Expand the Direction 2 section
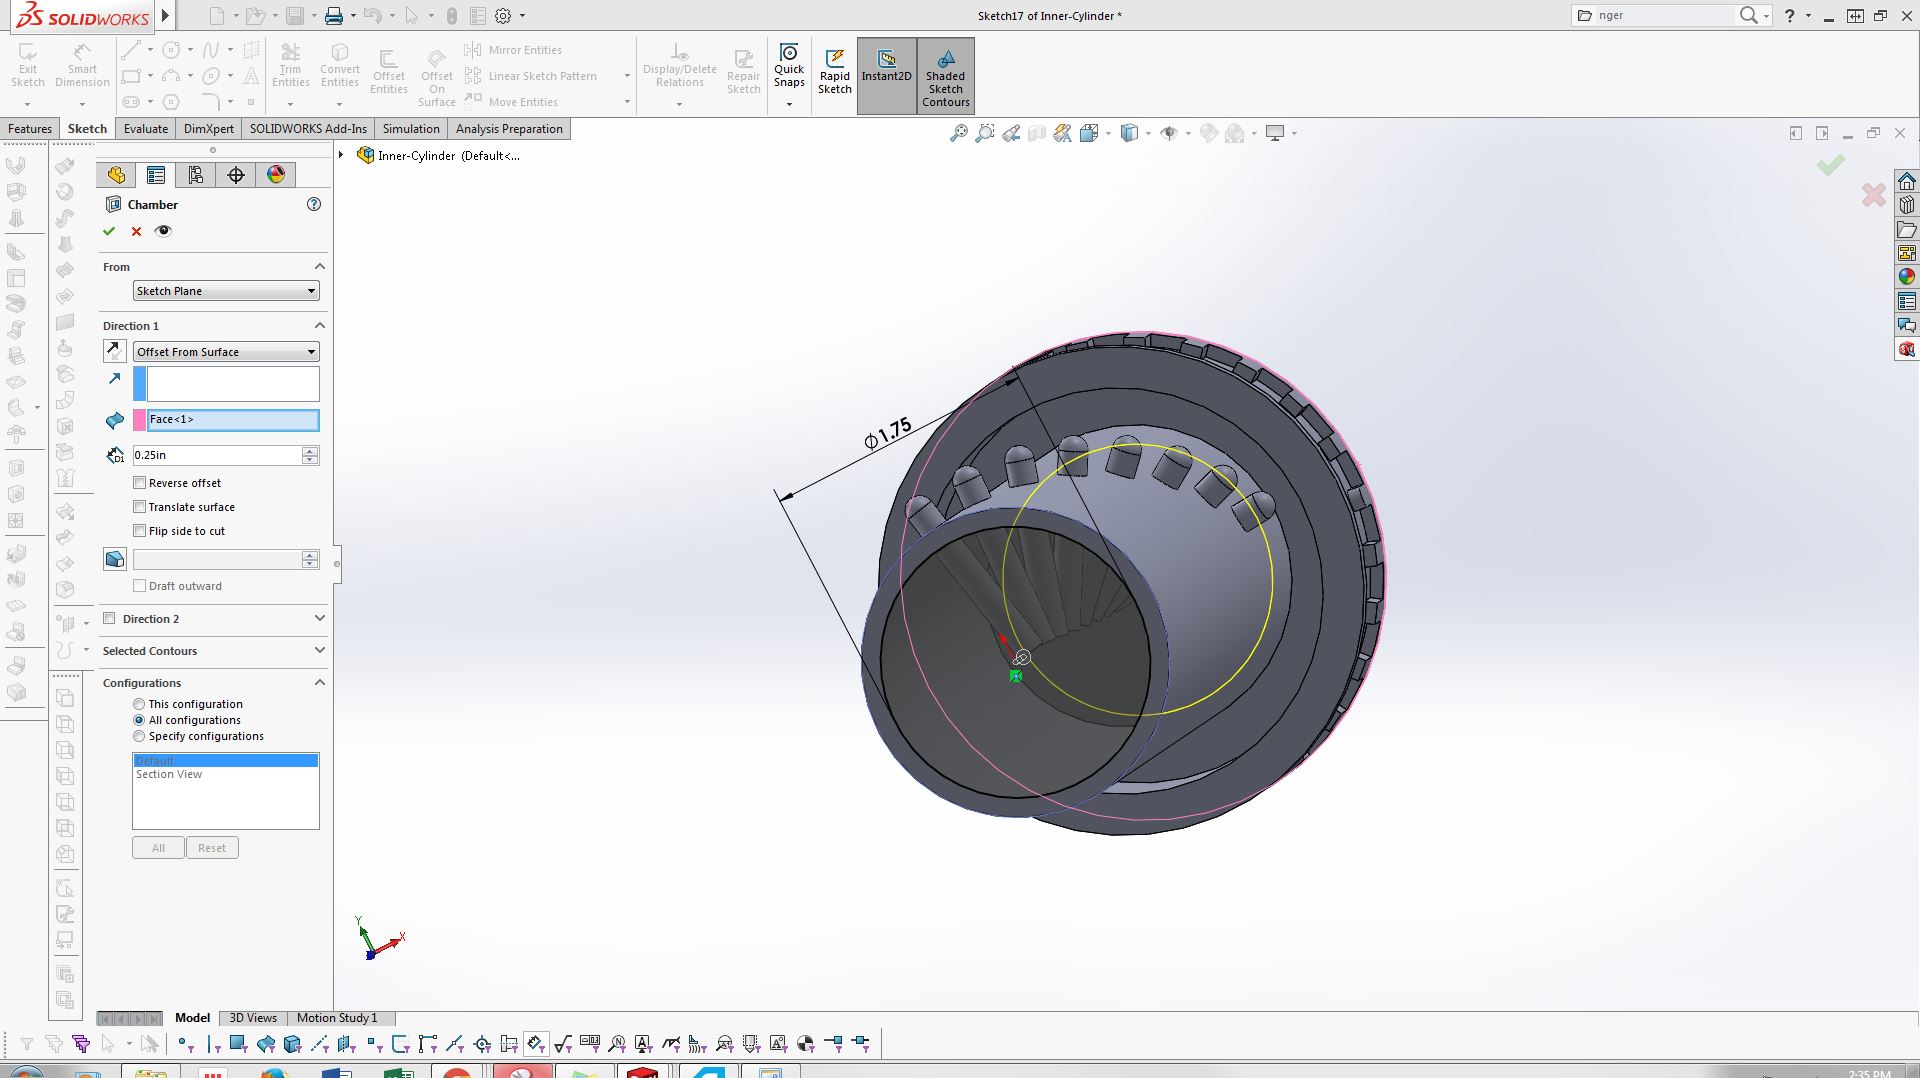 tap(320, 618)
